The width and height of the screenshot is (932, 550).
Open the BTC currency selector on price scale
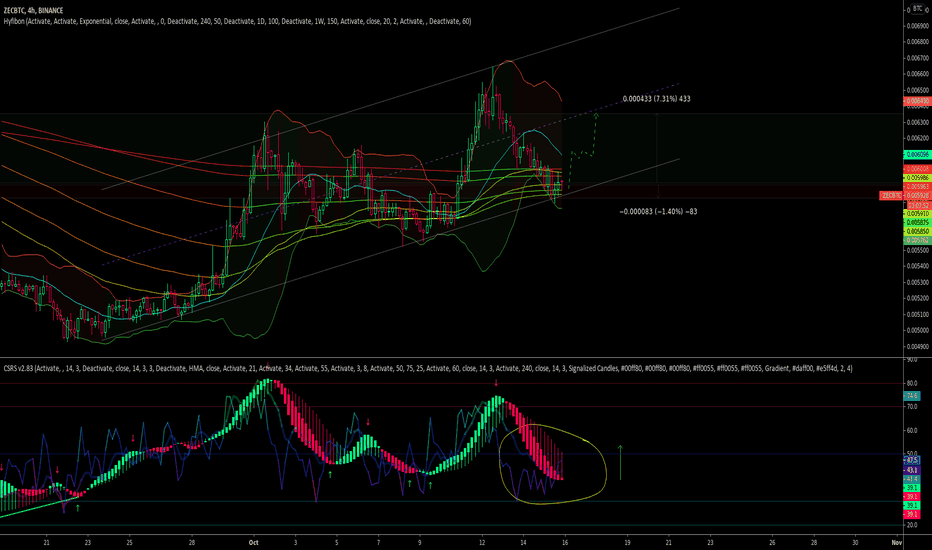point(918,10)
